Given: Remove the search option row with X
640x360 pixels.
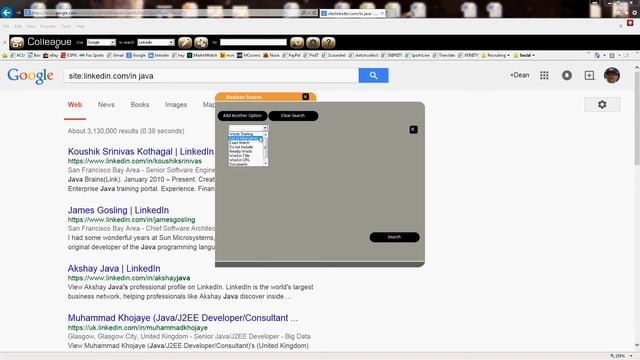Looking at the screenshot, I should pos(413,129).
